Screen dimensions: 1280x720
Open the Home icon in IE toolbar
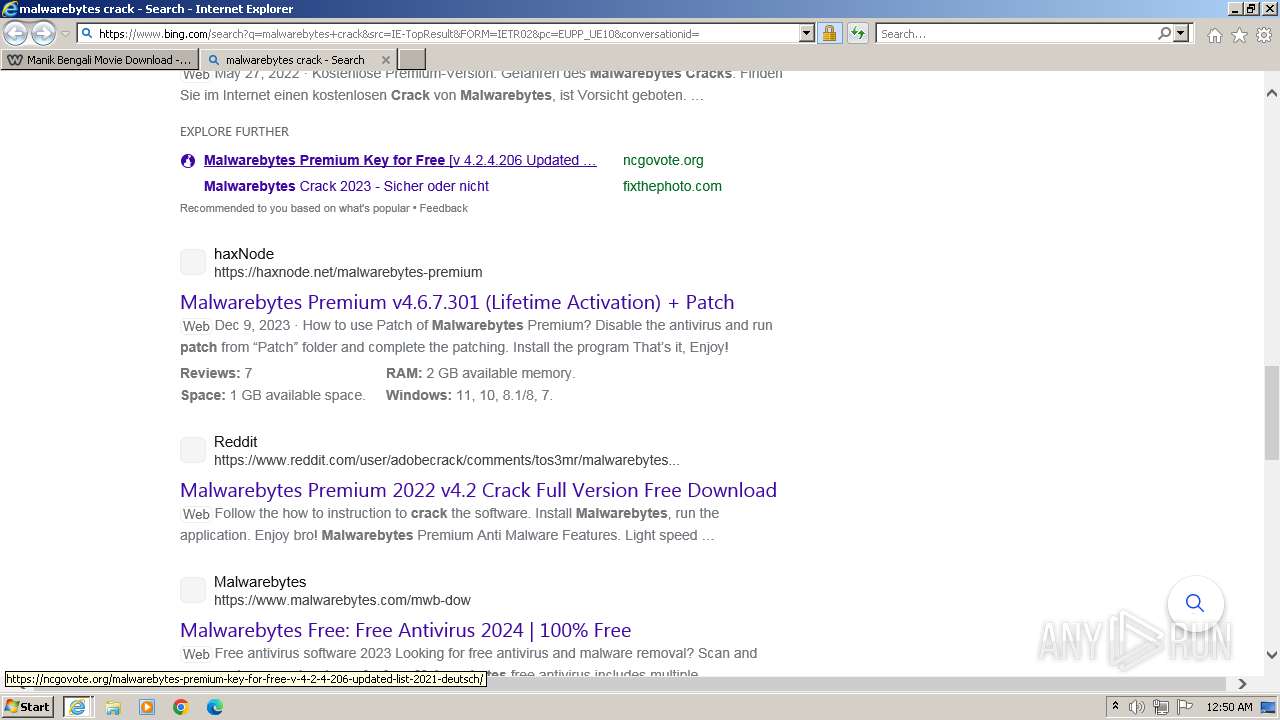pyautogui.click(x=1214, y=35)
